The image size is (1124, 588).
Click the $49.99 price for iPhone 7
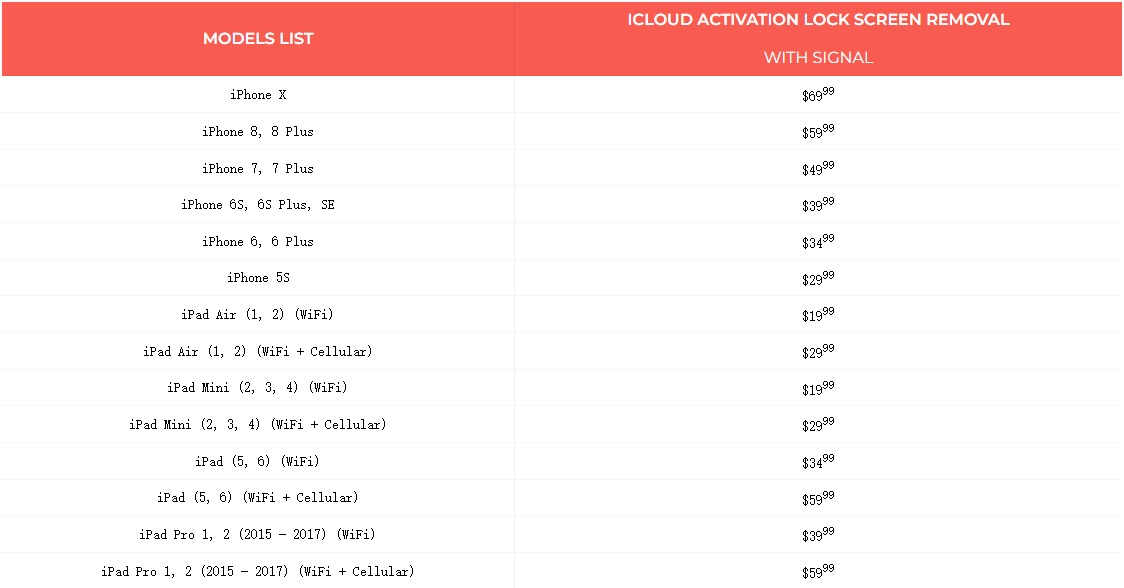pos(818,168)
